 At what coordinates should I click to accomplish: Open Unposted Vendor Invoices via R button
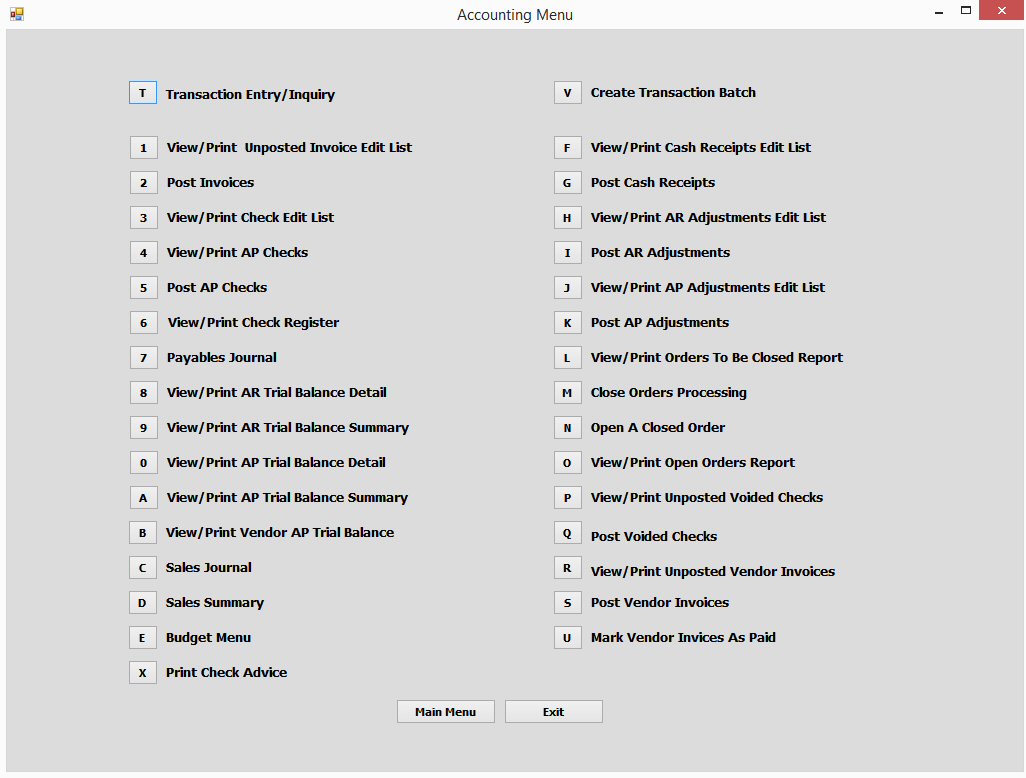(567, 568)
